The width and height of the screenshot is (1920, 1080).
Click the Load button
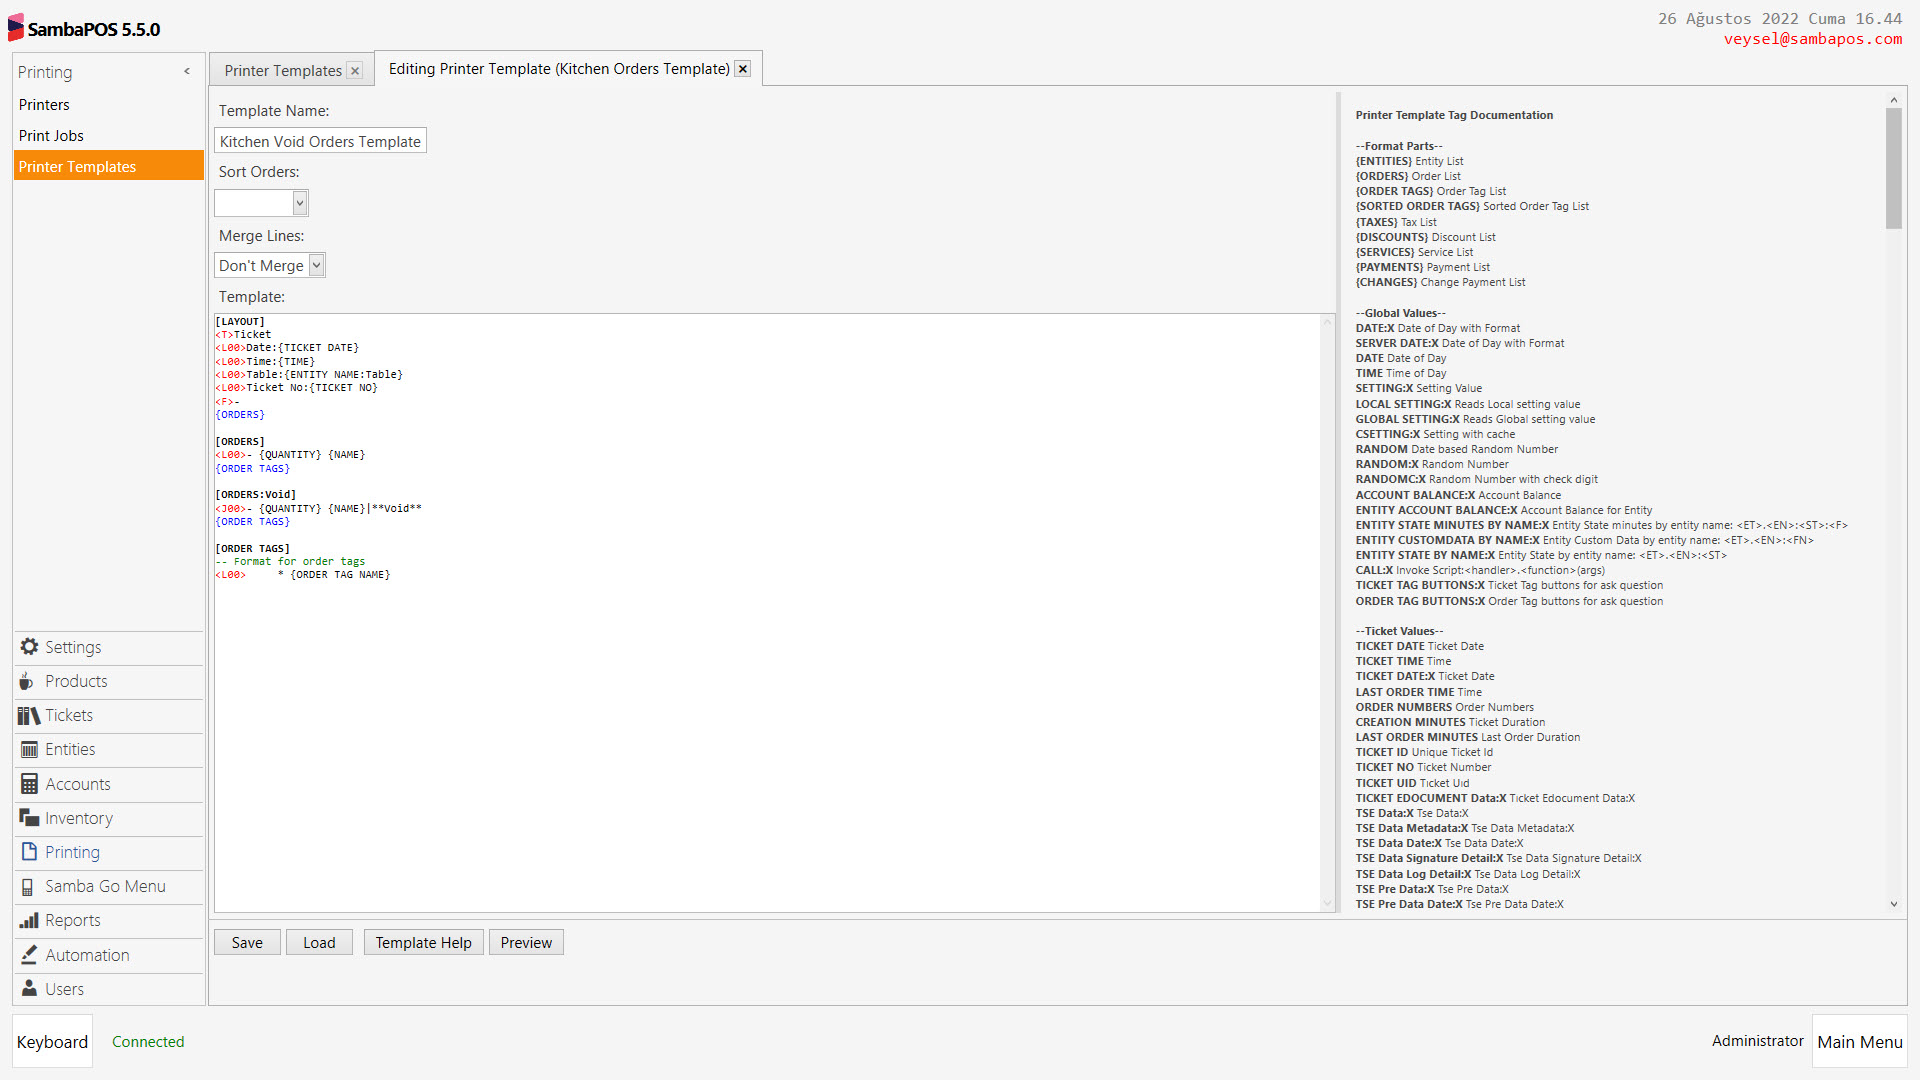[319, 943]
